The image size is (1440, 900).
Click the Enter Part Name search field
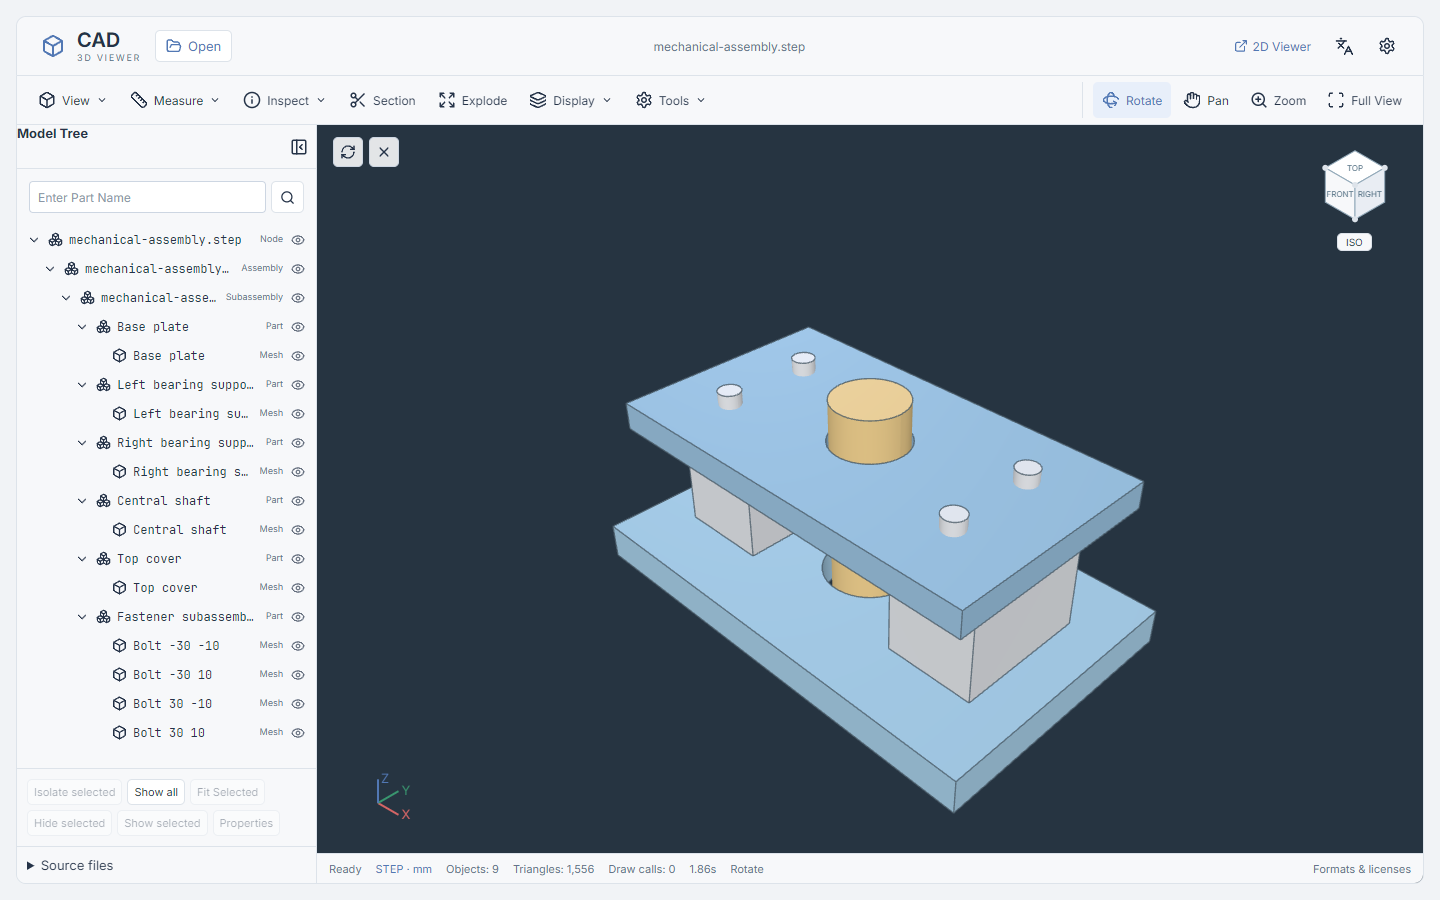[147, 197]
